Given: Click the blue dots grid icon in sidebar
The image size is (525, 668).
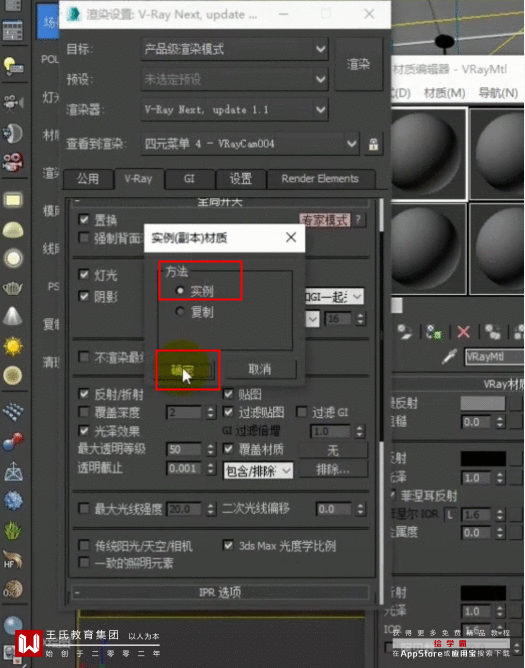Looking at the screenshot, I should (13, 412).
